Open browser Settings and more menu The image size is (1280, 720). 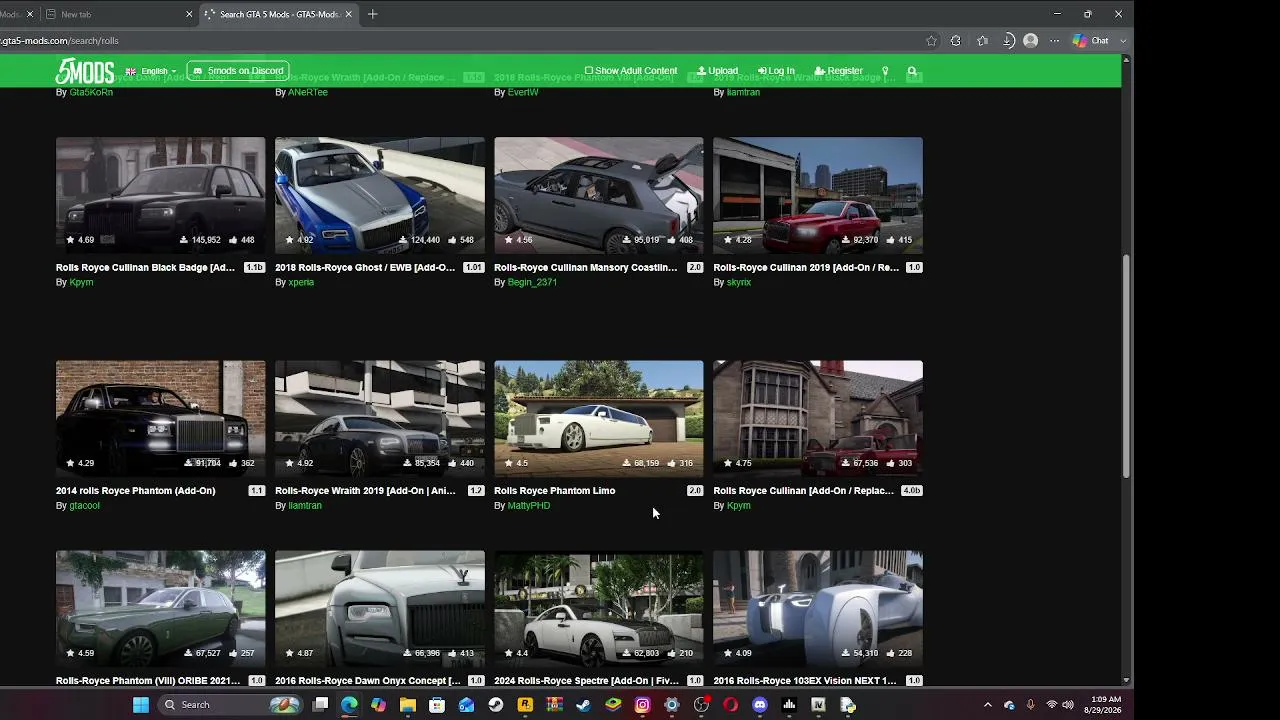point(1054,41)
